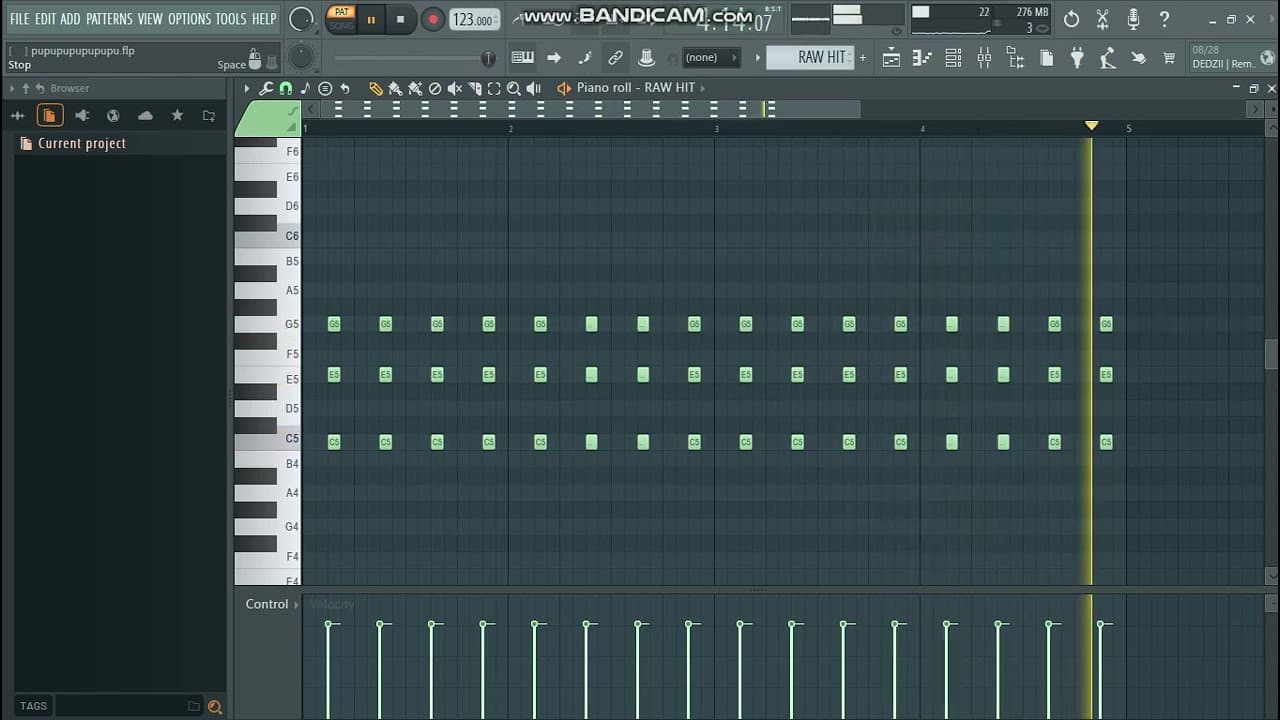This screenshot has height=720, width=1280.
Task: Click the piano roll wrench tools icon
Action: 266,88
